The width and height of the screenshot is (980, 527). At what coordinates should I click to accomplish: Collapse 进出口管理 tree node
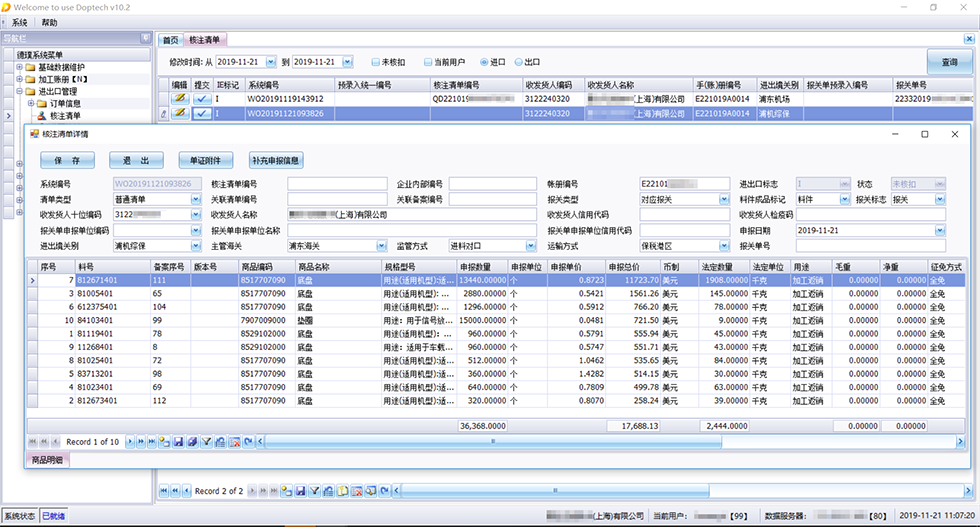19,91
